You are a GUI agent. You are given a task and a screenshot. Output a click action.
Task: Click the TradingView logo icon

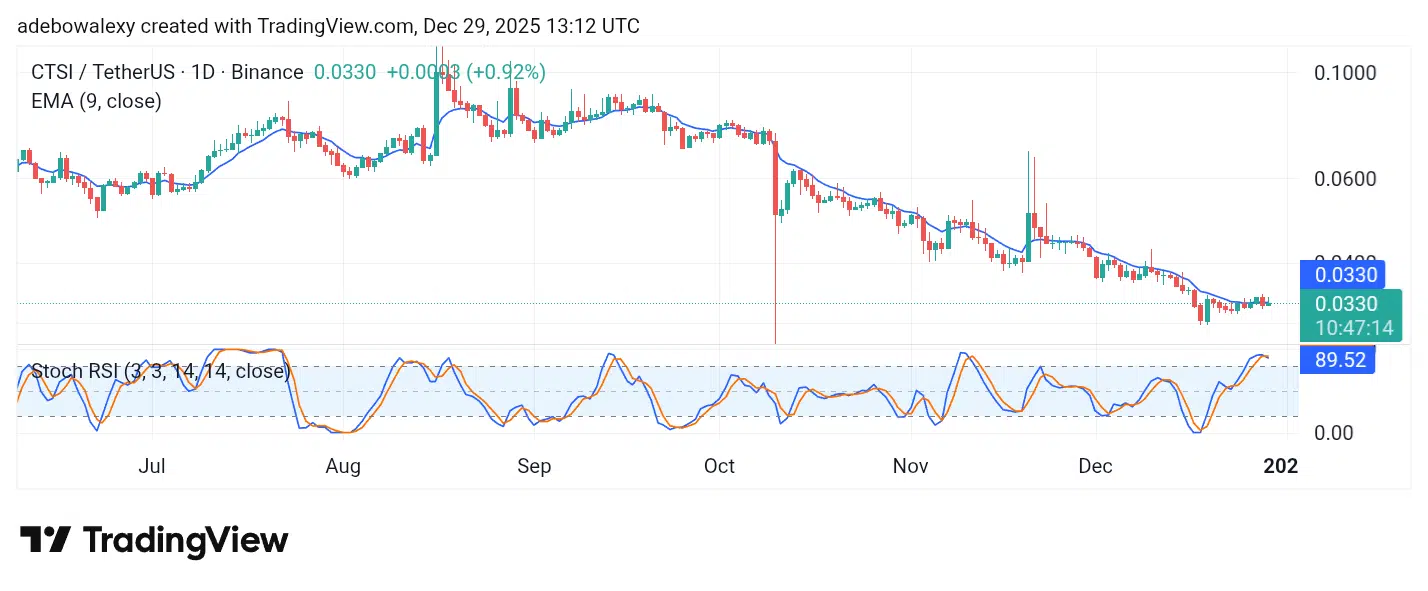coord(45,540)
